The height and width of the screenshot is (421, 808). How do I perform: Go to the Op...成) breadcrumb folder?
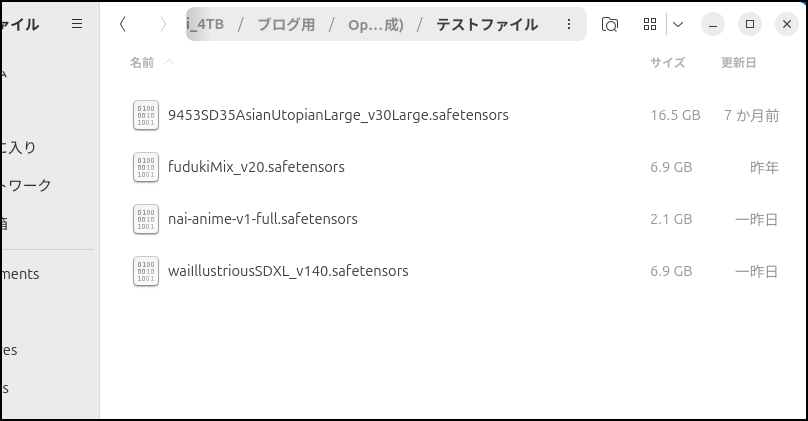click(375, 24)
